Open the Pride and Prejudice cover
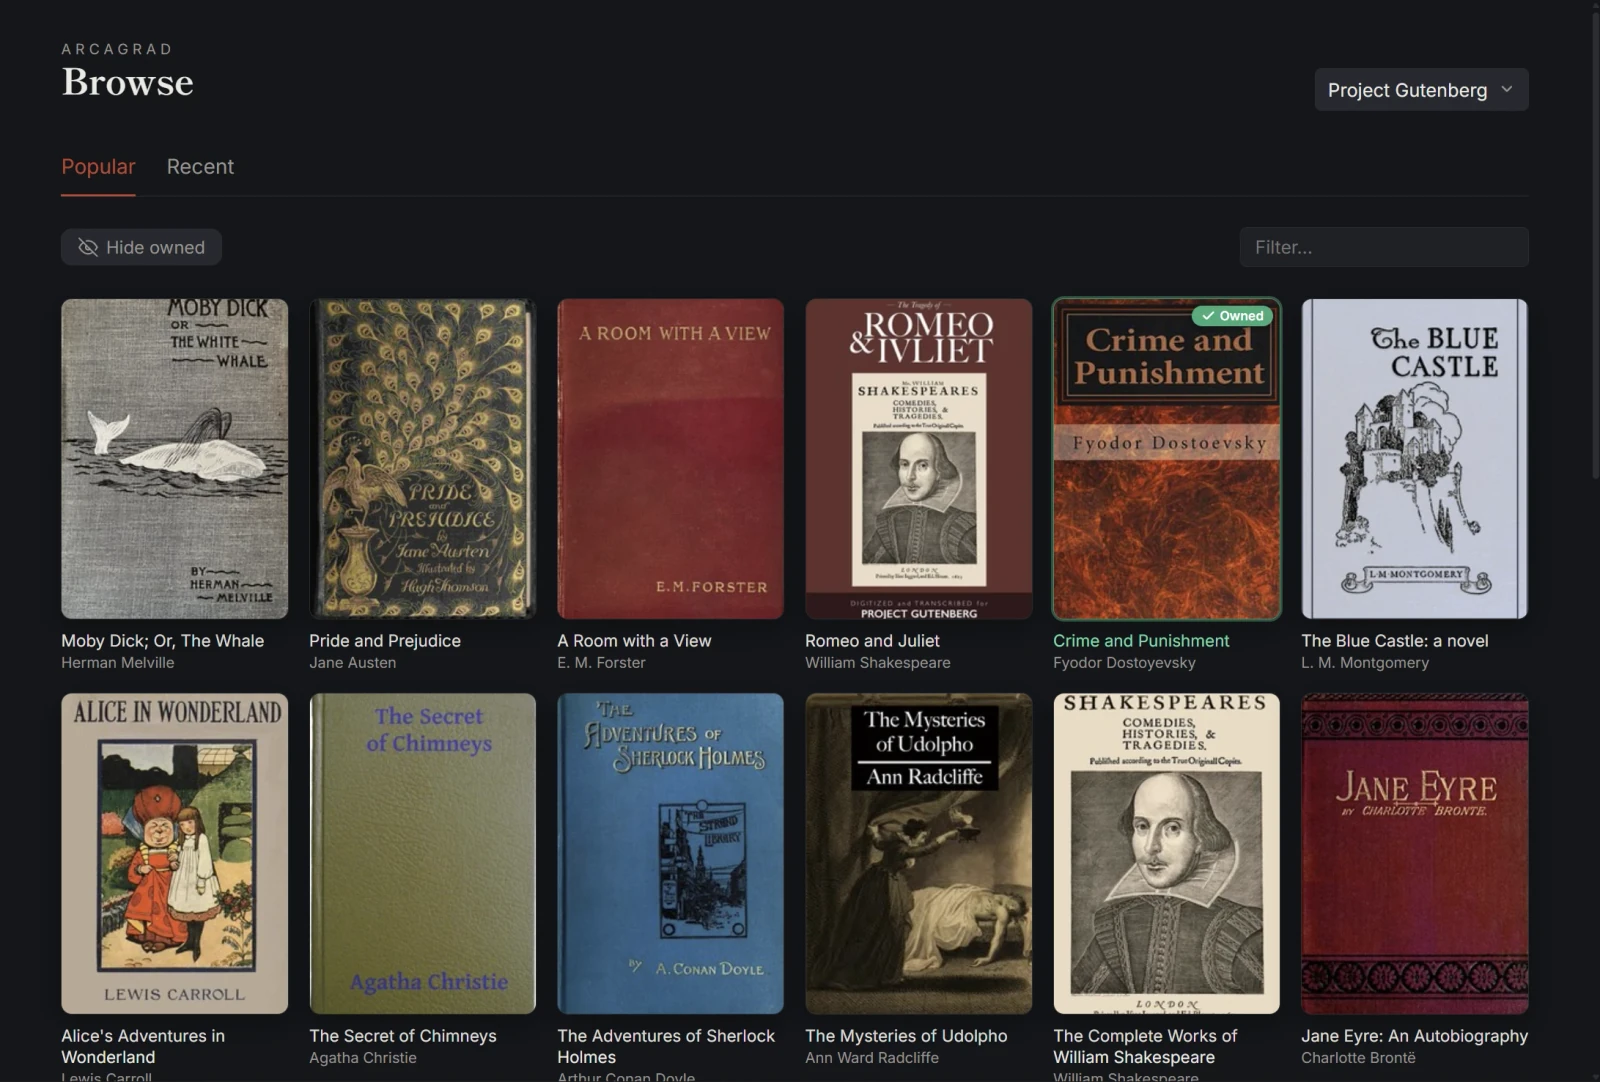This screenshot has width=1600, height=1082. (x=422, y=459)
